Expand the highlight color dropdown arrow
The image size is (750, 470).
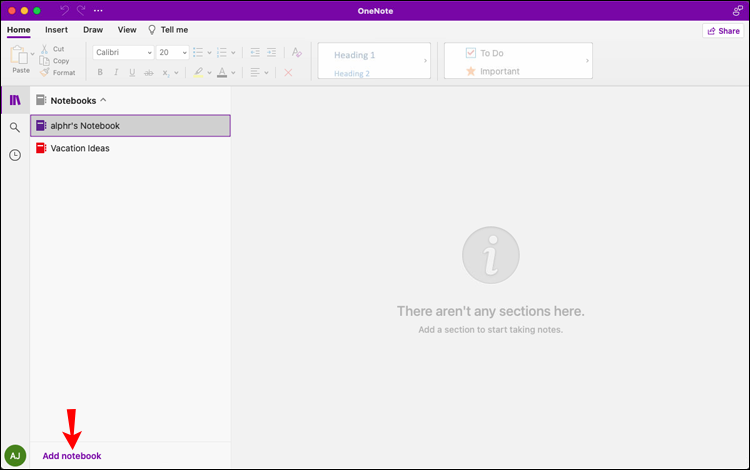210,73
